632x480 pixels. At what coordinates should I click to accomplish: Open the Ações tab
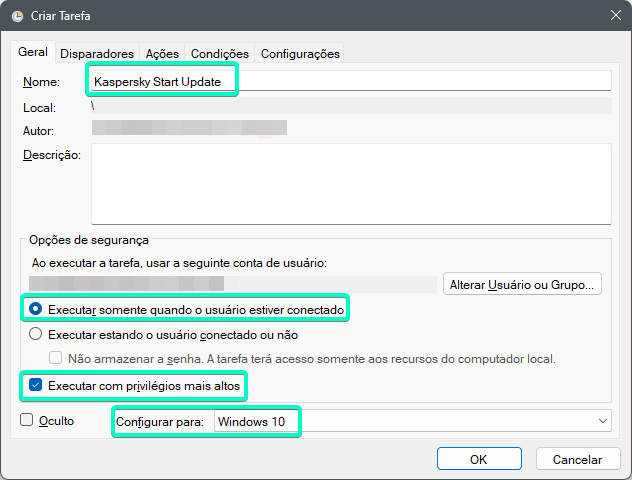pos(162,54)
